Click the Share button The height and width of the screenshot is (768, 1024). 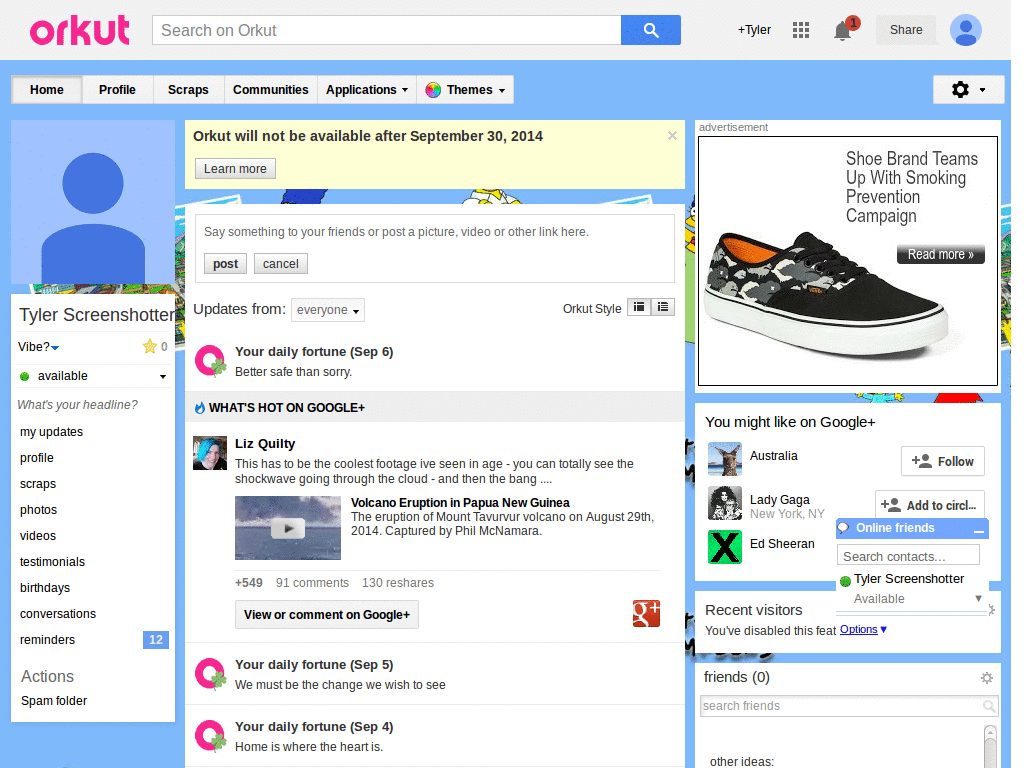(906, 30)
